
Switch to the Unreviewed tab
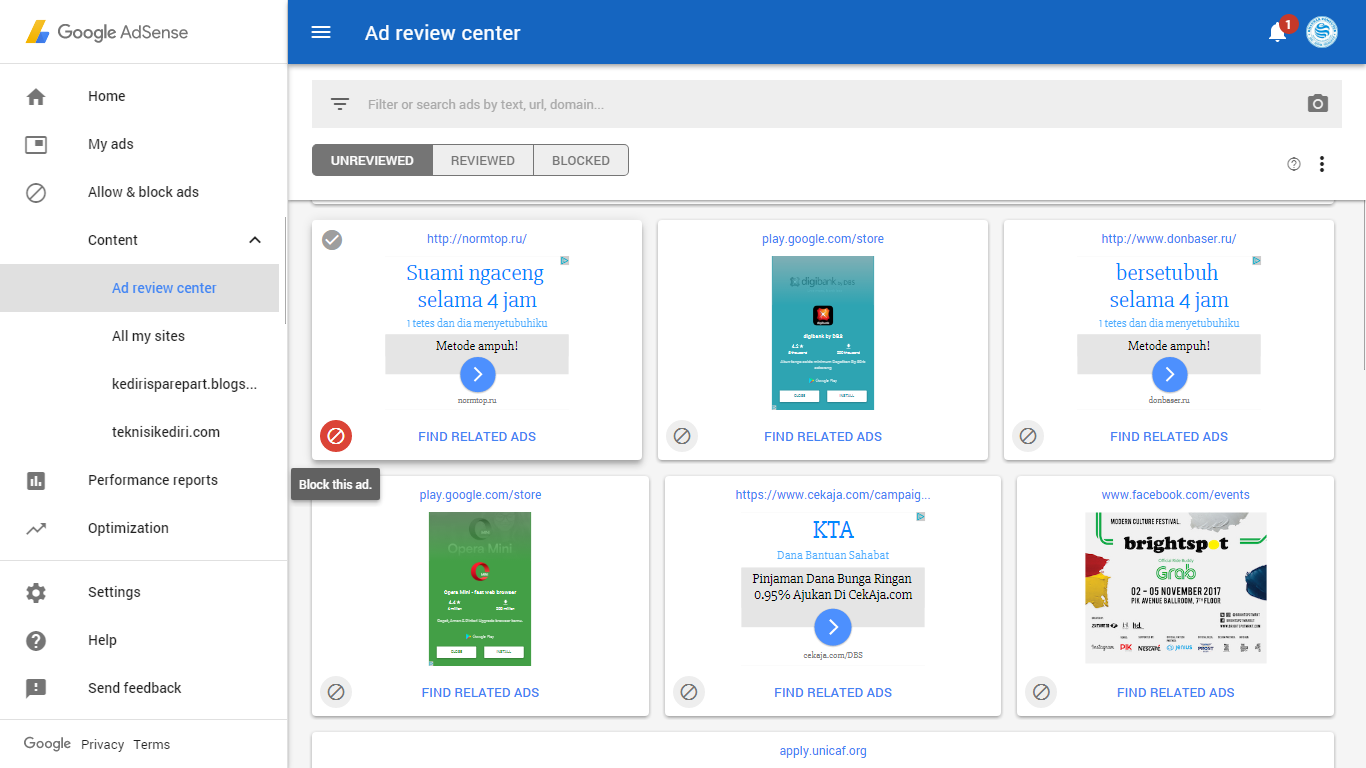coord(372,160)
